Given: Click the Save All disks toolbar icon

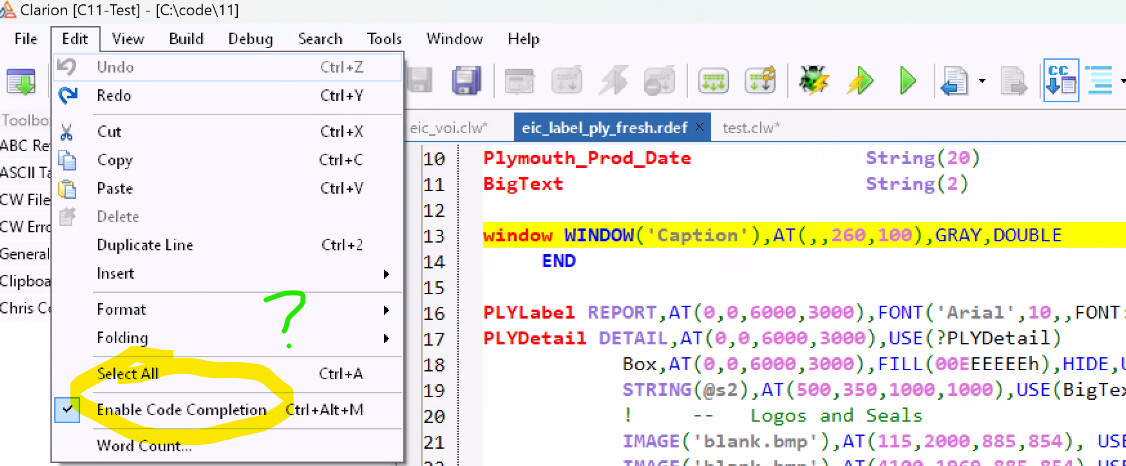Looking at the screenshot, I should pos(464,81).
